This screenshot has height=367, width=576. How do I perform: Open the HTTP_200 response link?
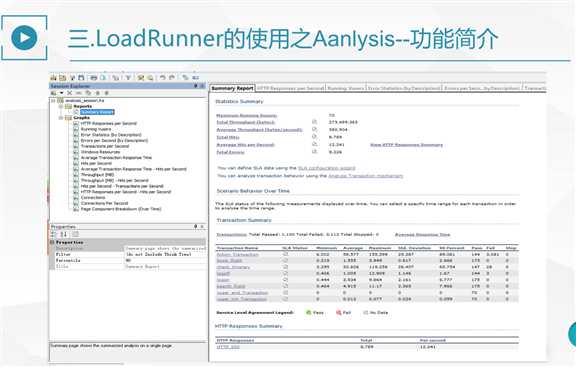228,347
